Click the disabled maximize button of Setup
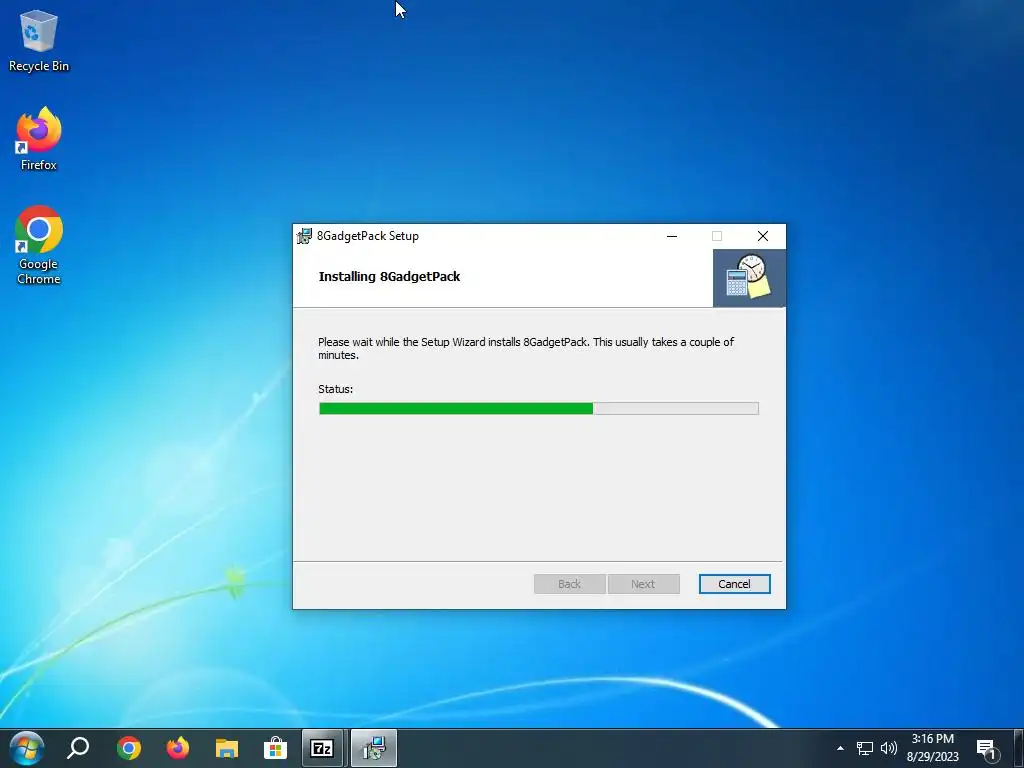The height and width of the screenshot is (768, 1024). point(717,236)
